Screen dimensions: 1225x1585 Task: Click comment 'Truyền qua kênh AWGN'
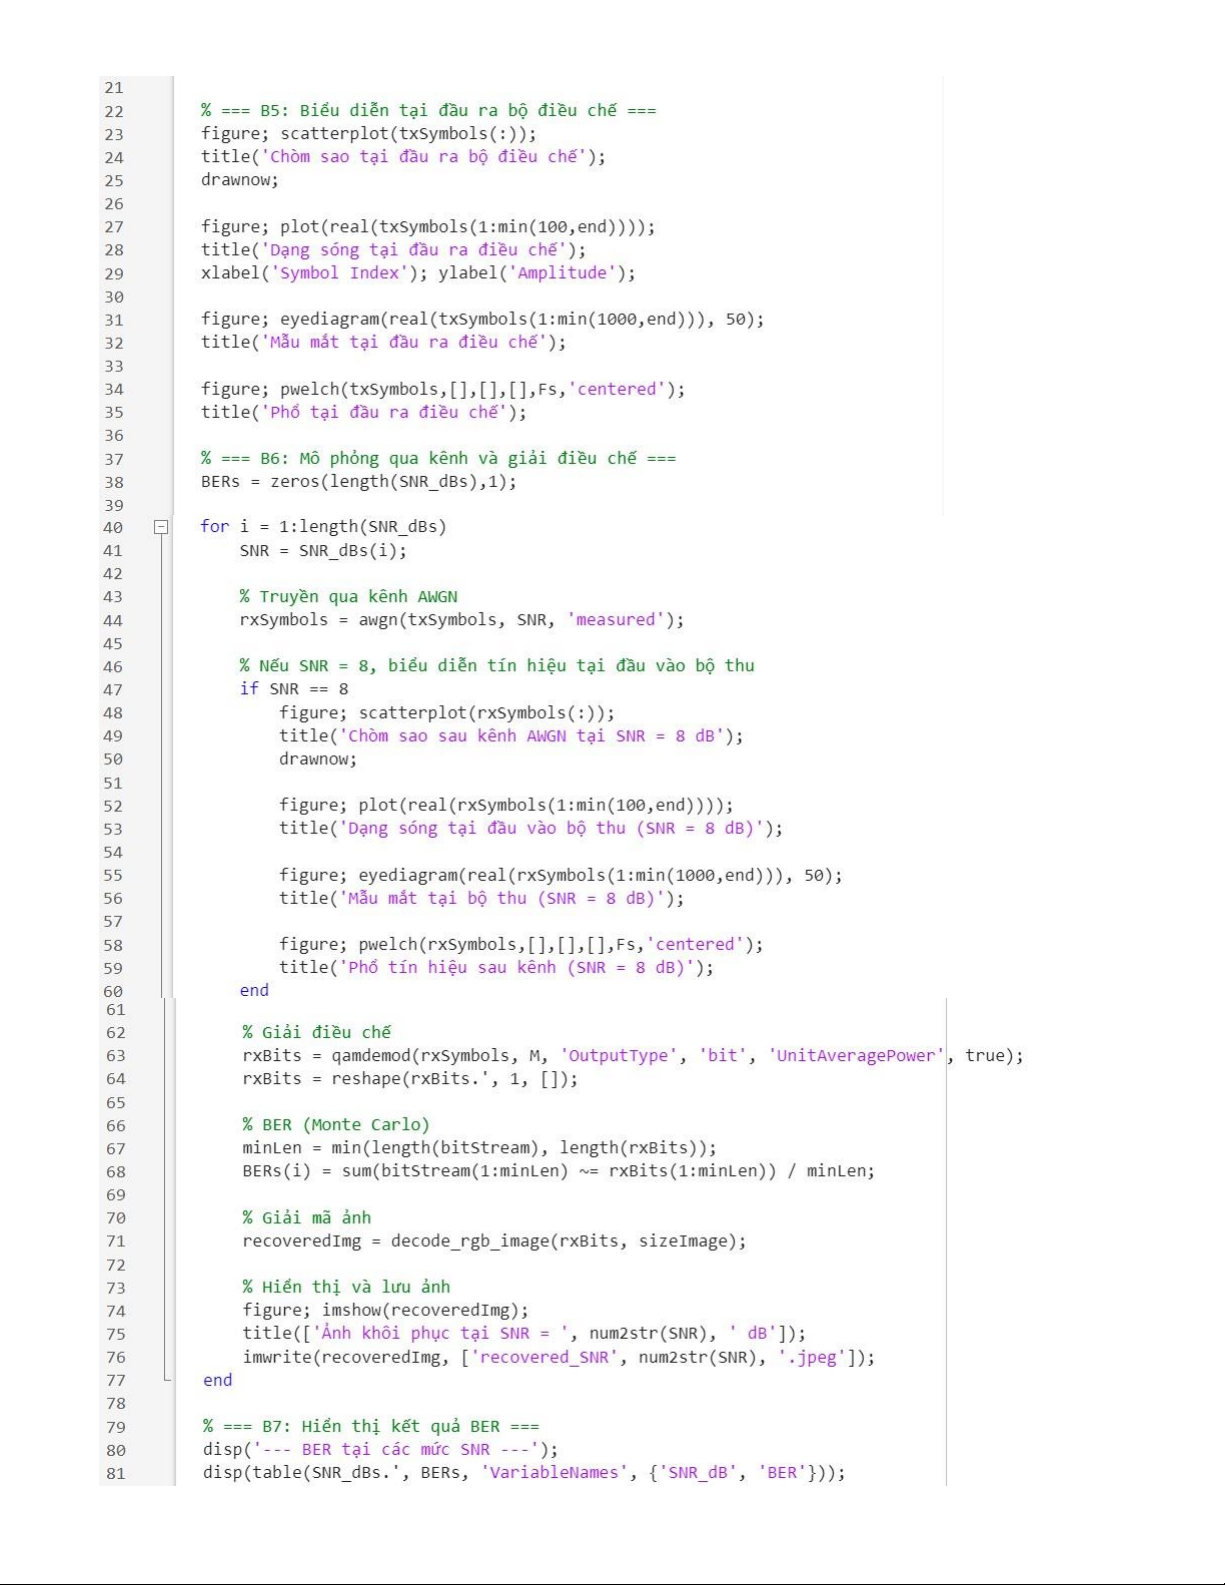coord(348,596)
